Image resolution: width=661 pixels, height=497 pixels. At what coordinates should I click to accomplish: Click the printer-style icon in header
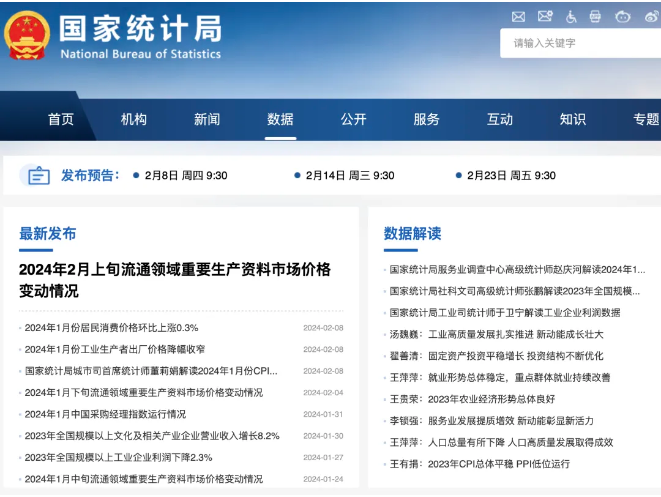[595, 16]
